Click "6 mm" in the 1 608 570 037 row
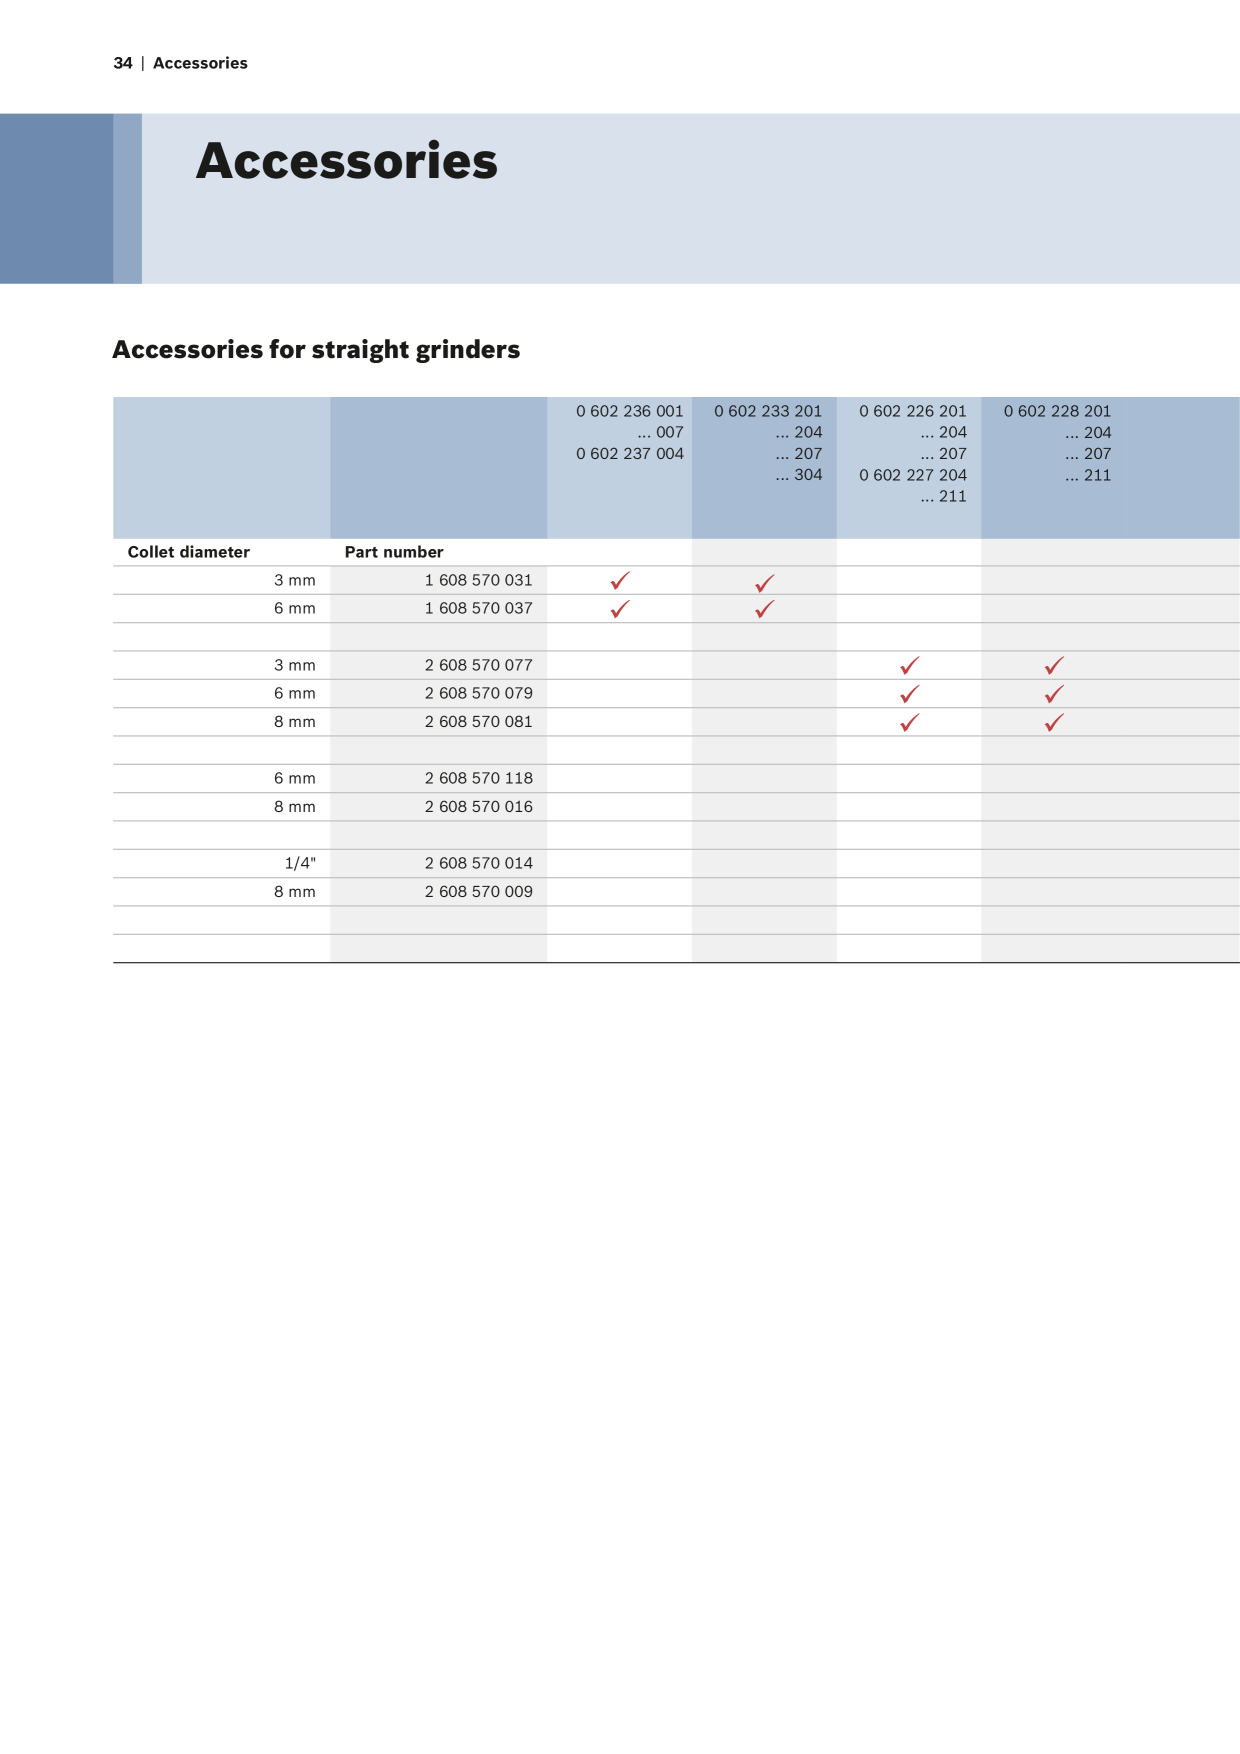The height and width of the screenshot is (1754, 1240). click(295, 608)
